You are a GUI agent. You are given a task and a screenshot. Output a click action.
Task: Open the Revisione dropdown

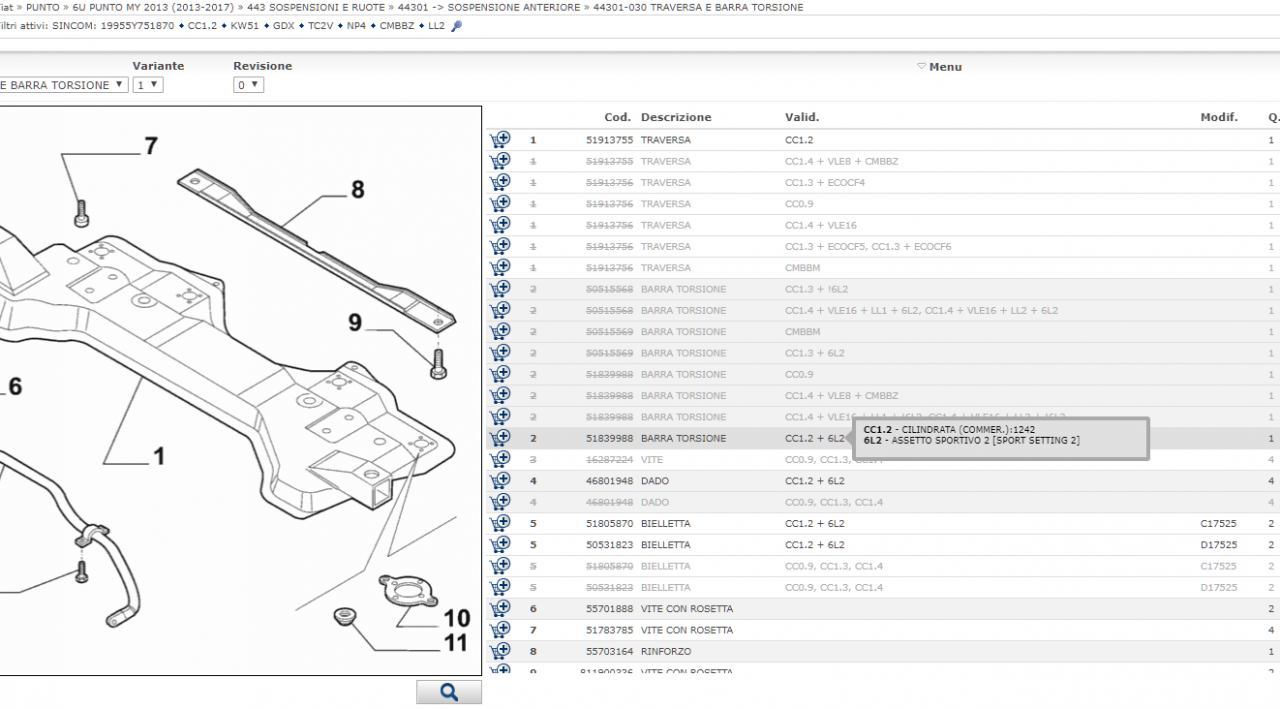(x=248, y=85)
